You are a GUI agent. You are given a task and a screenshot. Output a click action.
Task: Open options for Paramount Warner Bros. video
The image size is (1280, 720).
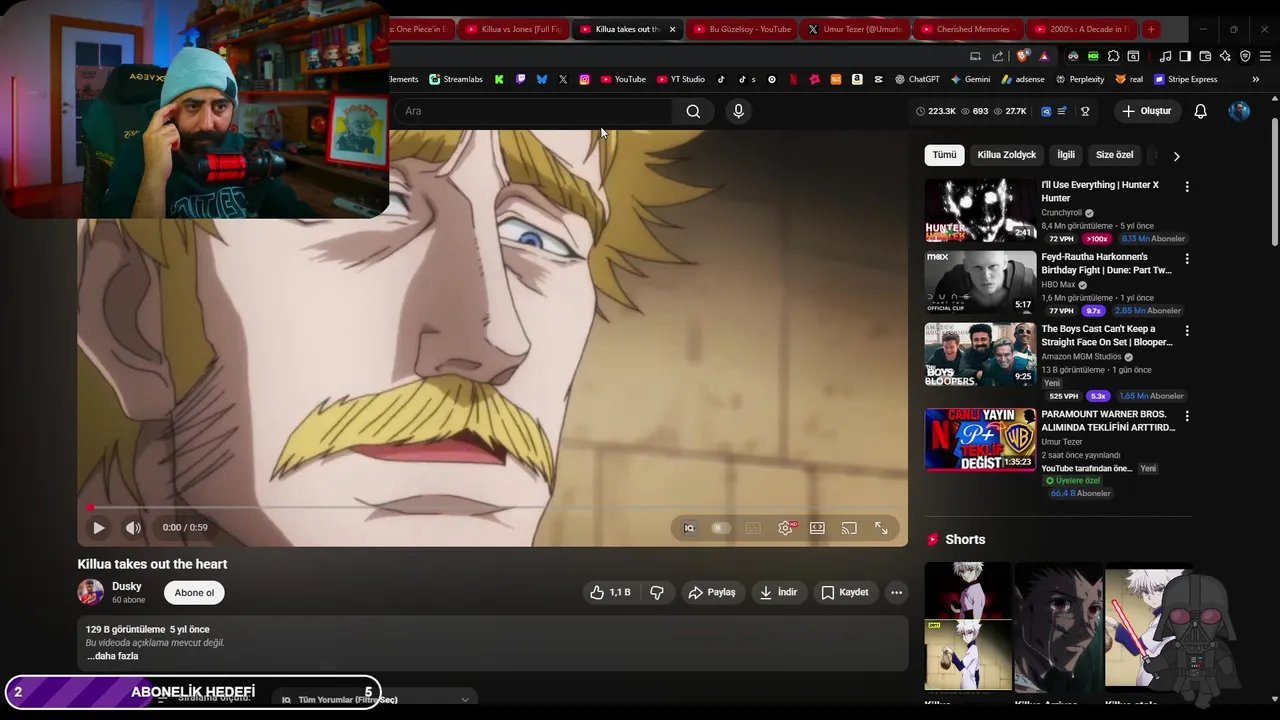[1187, 416]
